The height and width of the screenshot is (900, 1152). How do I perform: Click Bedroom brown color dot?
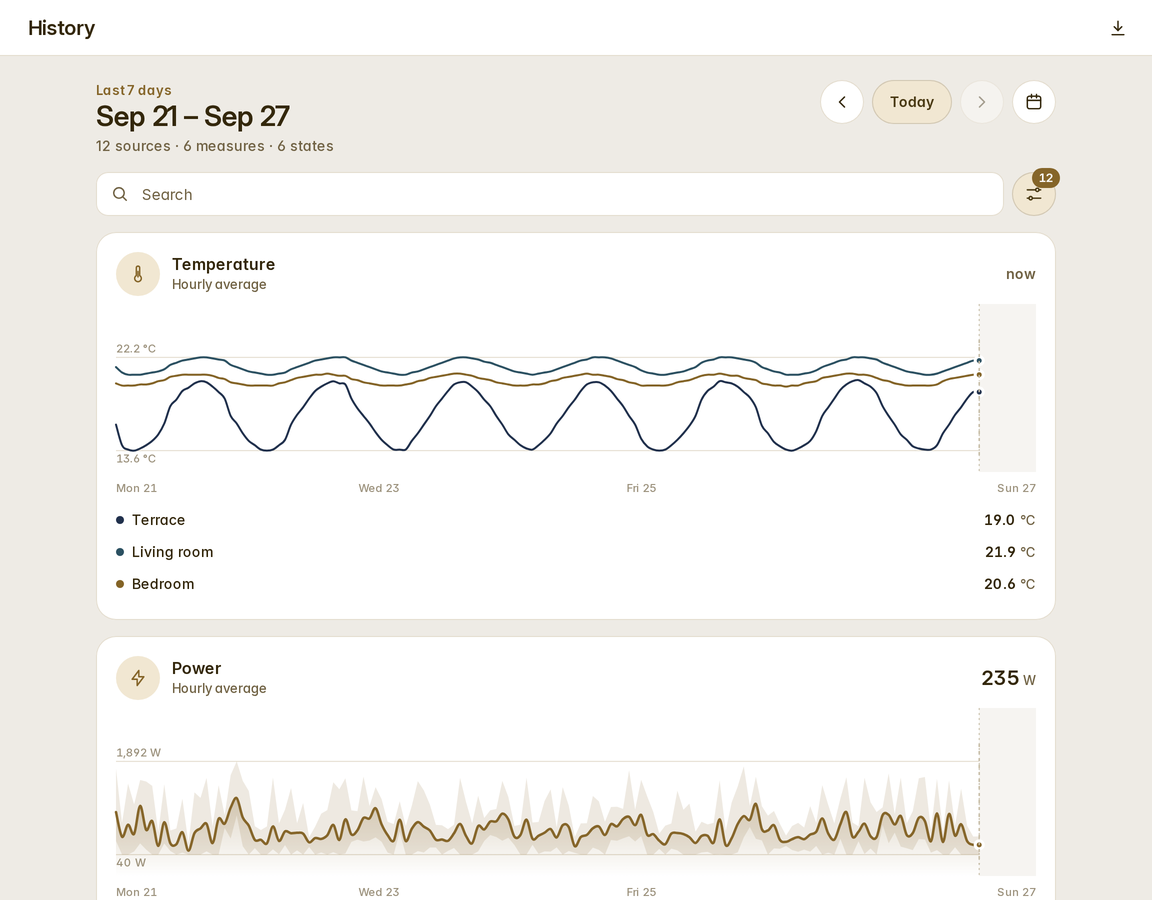120,584
